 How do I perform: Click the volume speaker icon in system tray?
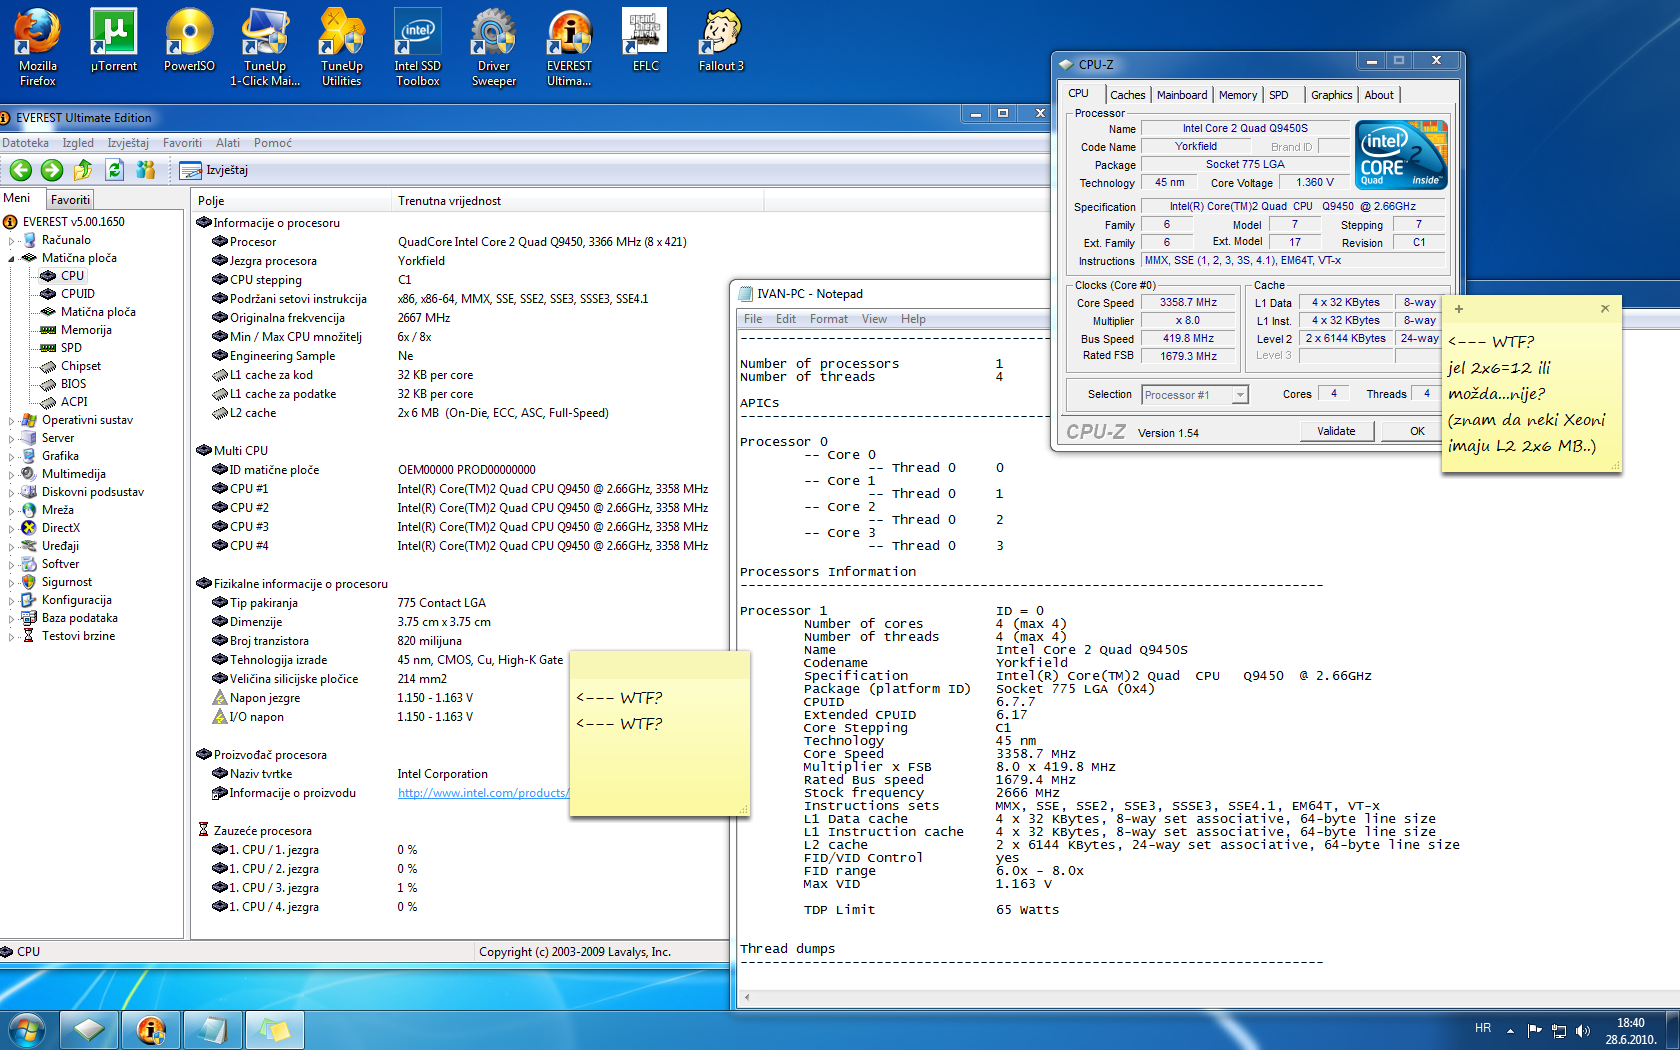1583,1030
